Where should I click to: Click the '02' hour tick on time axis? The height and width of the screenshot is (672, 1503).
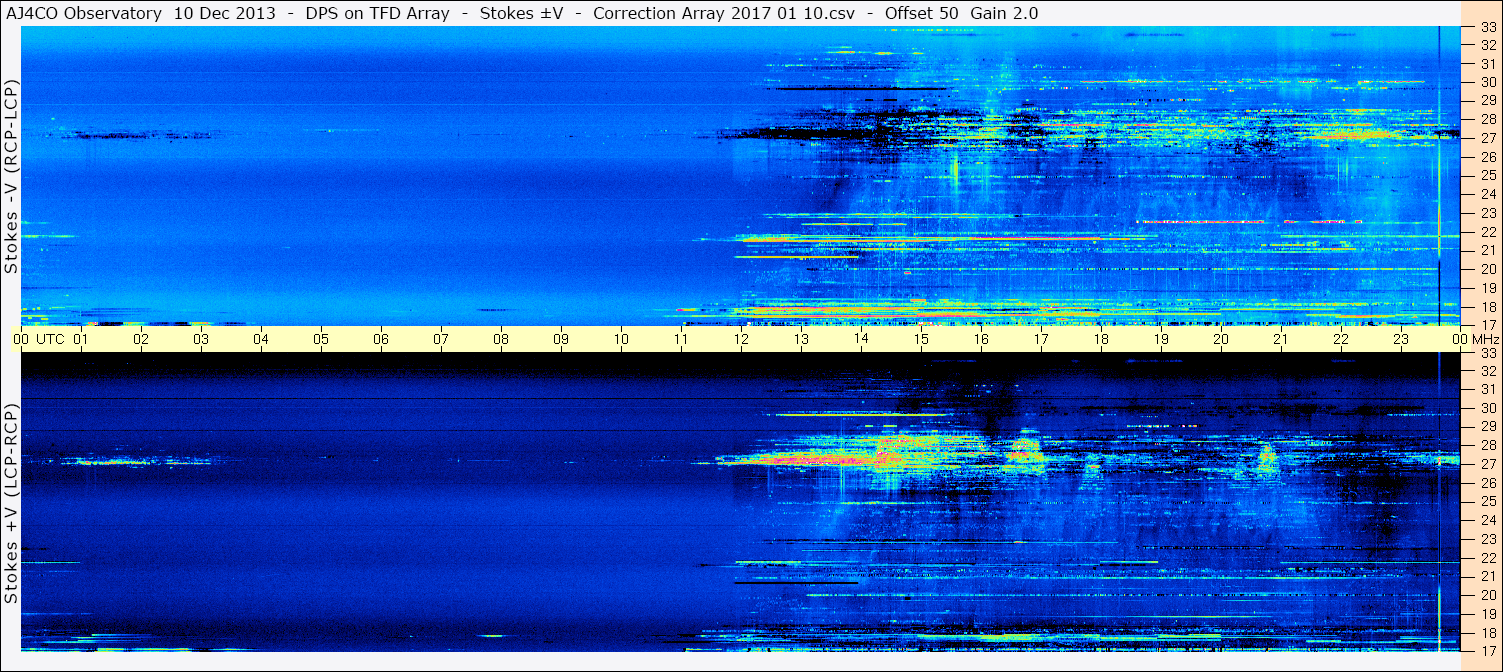[x=141, y=339]
